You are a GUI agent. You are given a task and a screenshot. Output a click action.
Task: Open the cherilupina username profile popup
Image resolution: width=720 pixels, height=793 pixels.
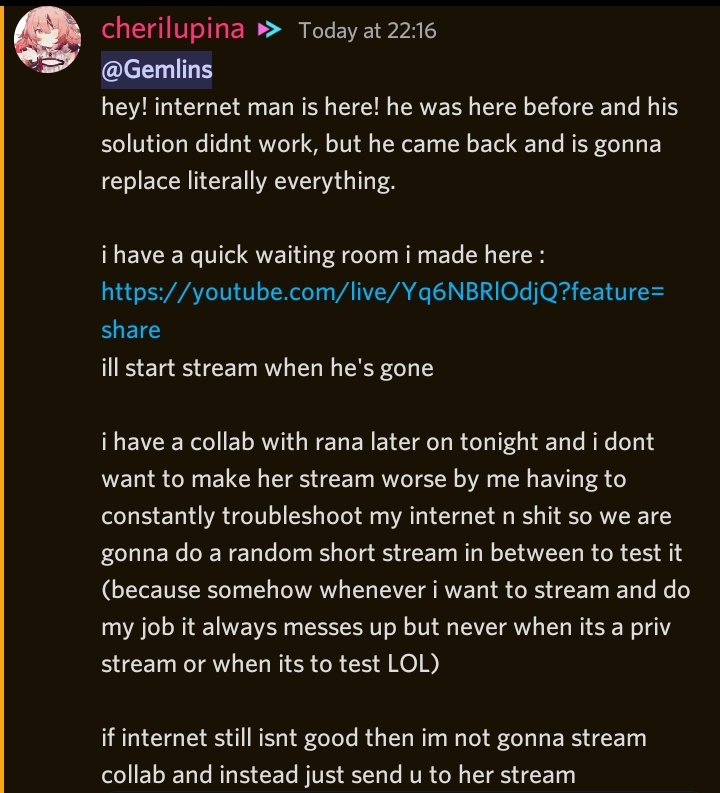point(173,29)
